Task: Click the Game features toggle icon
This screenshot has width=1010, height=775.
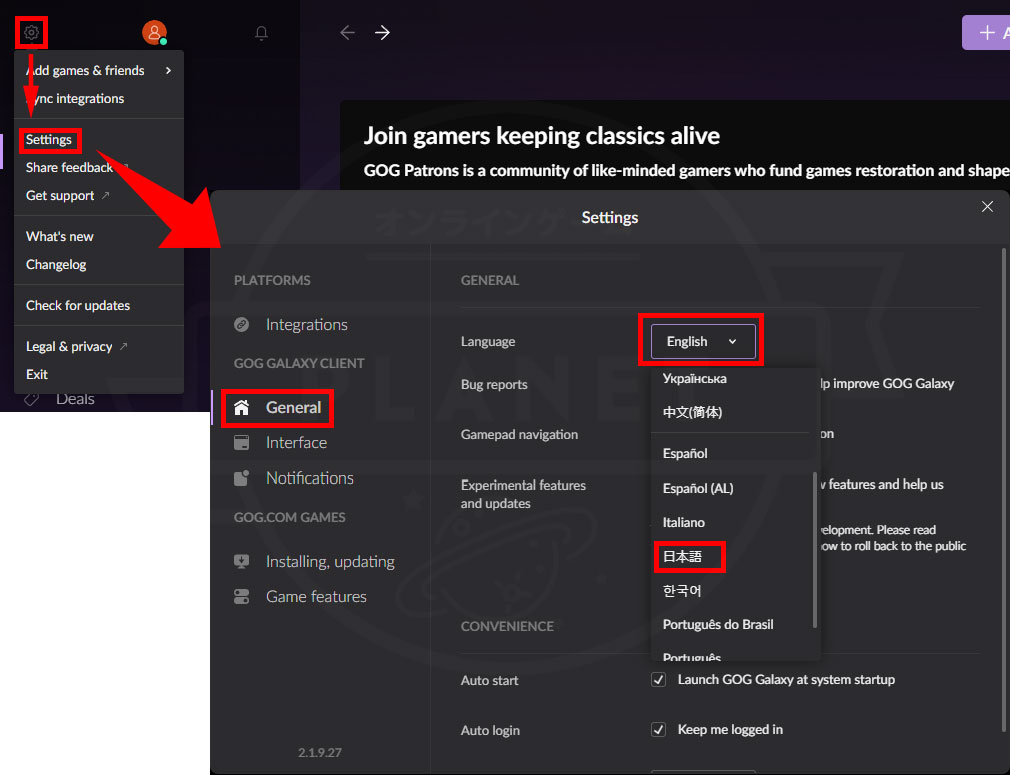Action: coord(242,597)
